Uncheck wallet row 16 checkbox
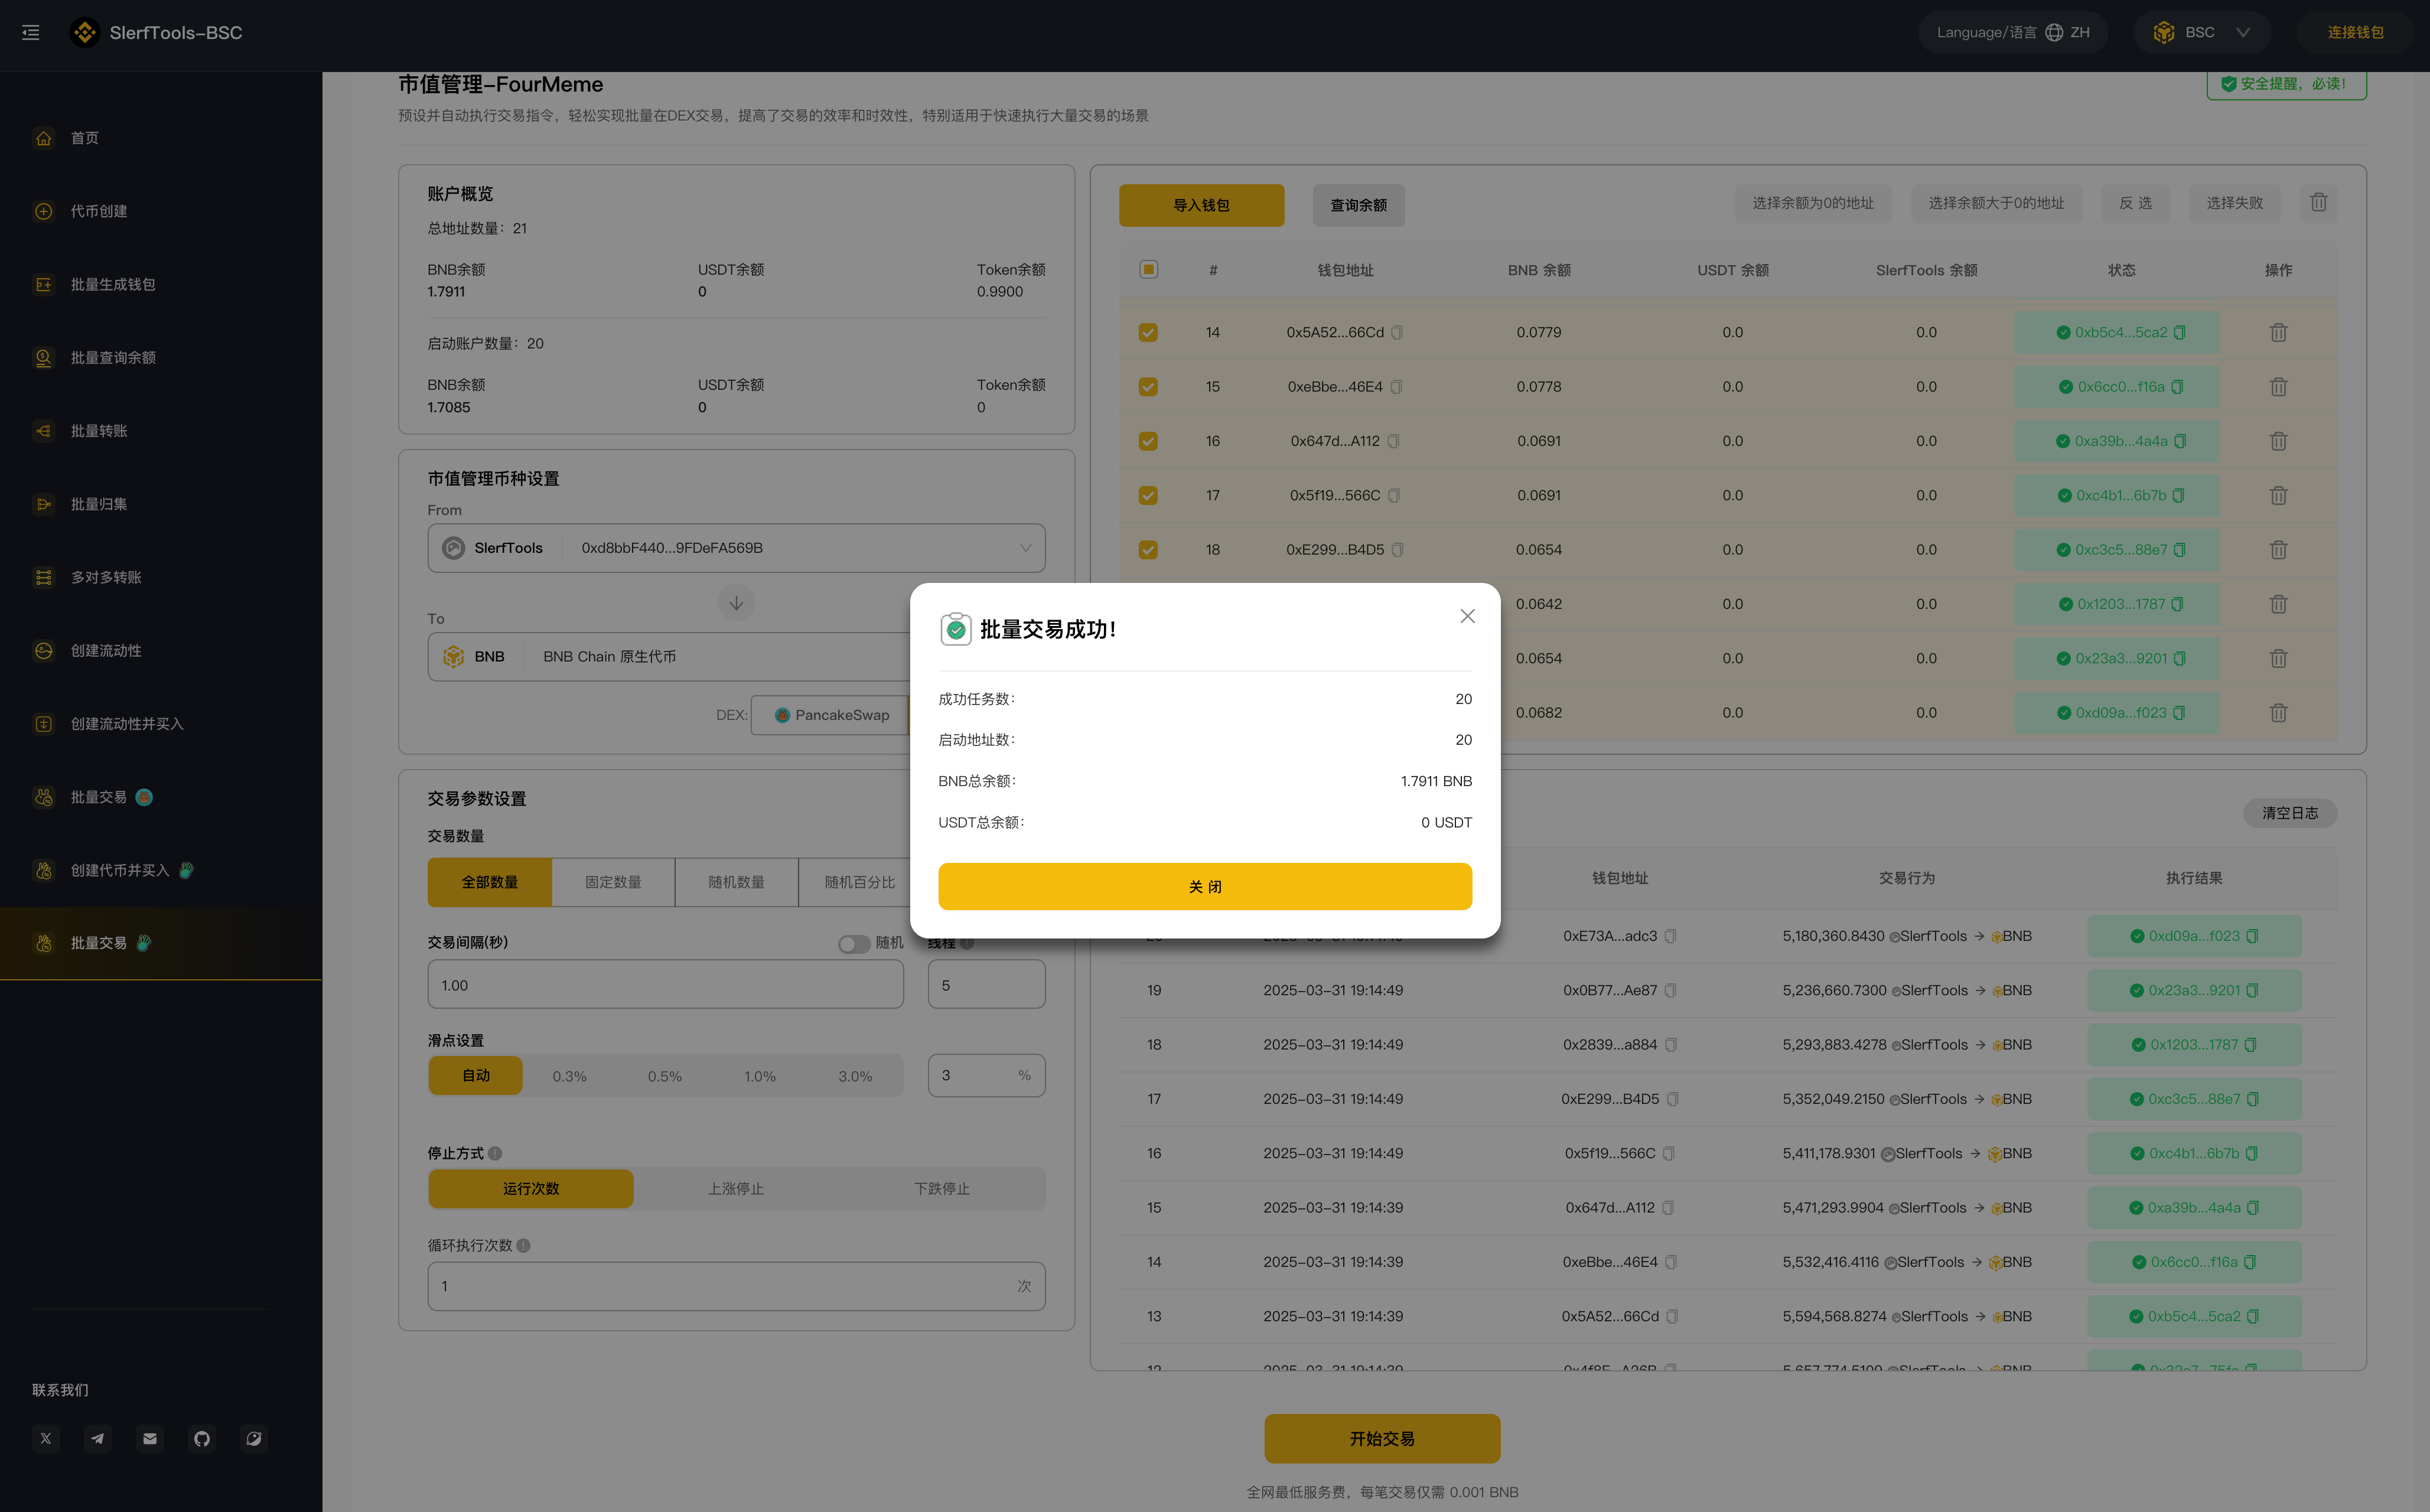2430x1512 pixels. (1148, 441)
